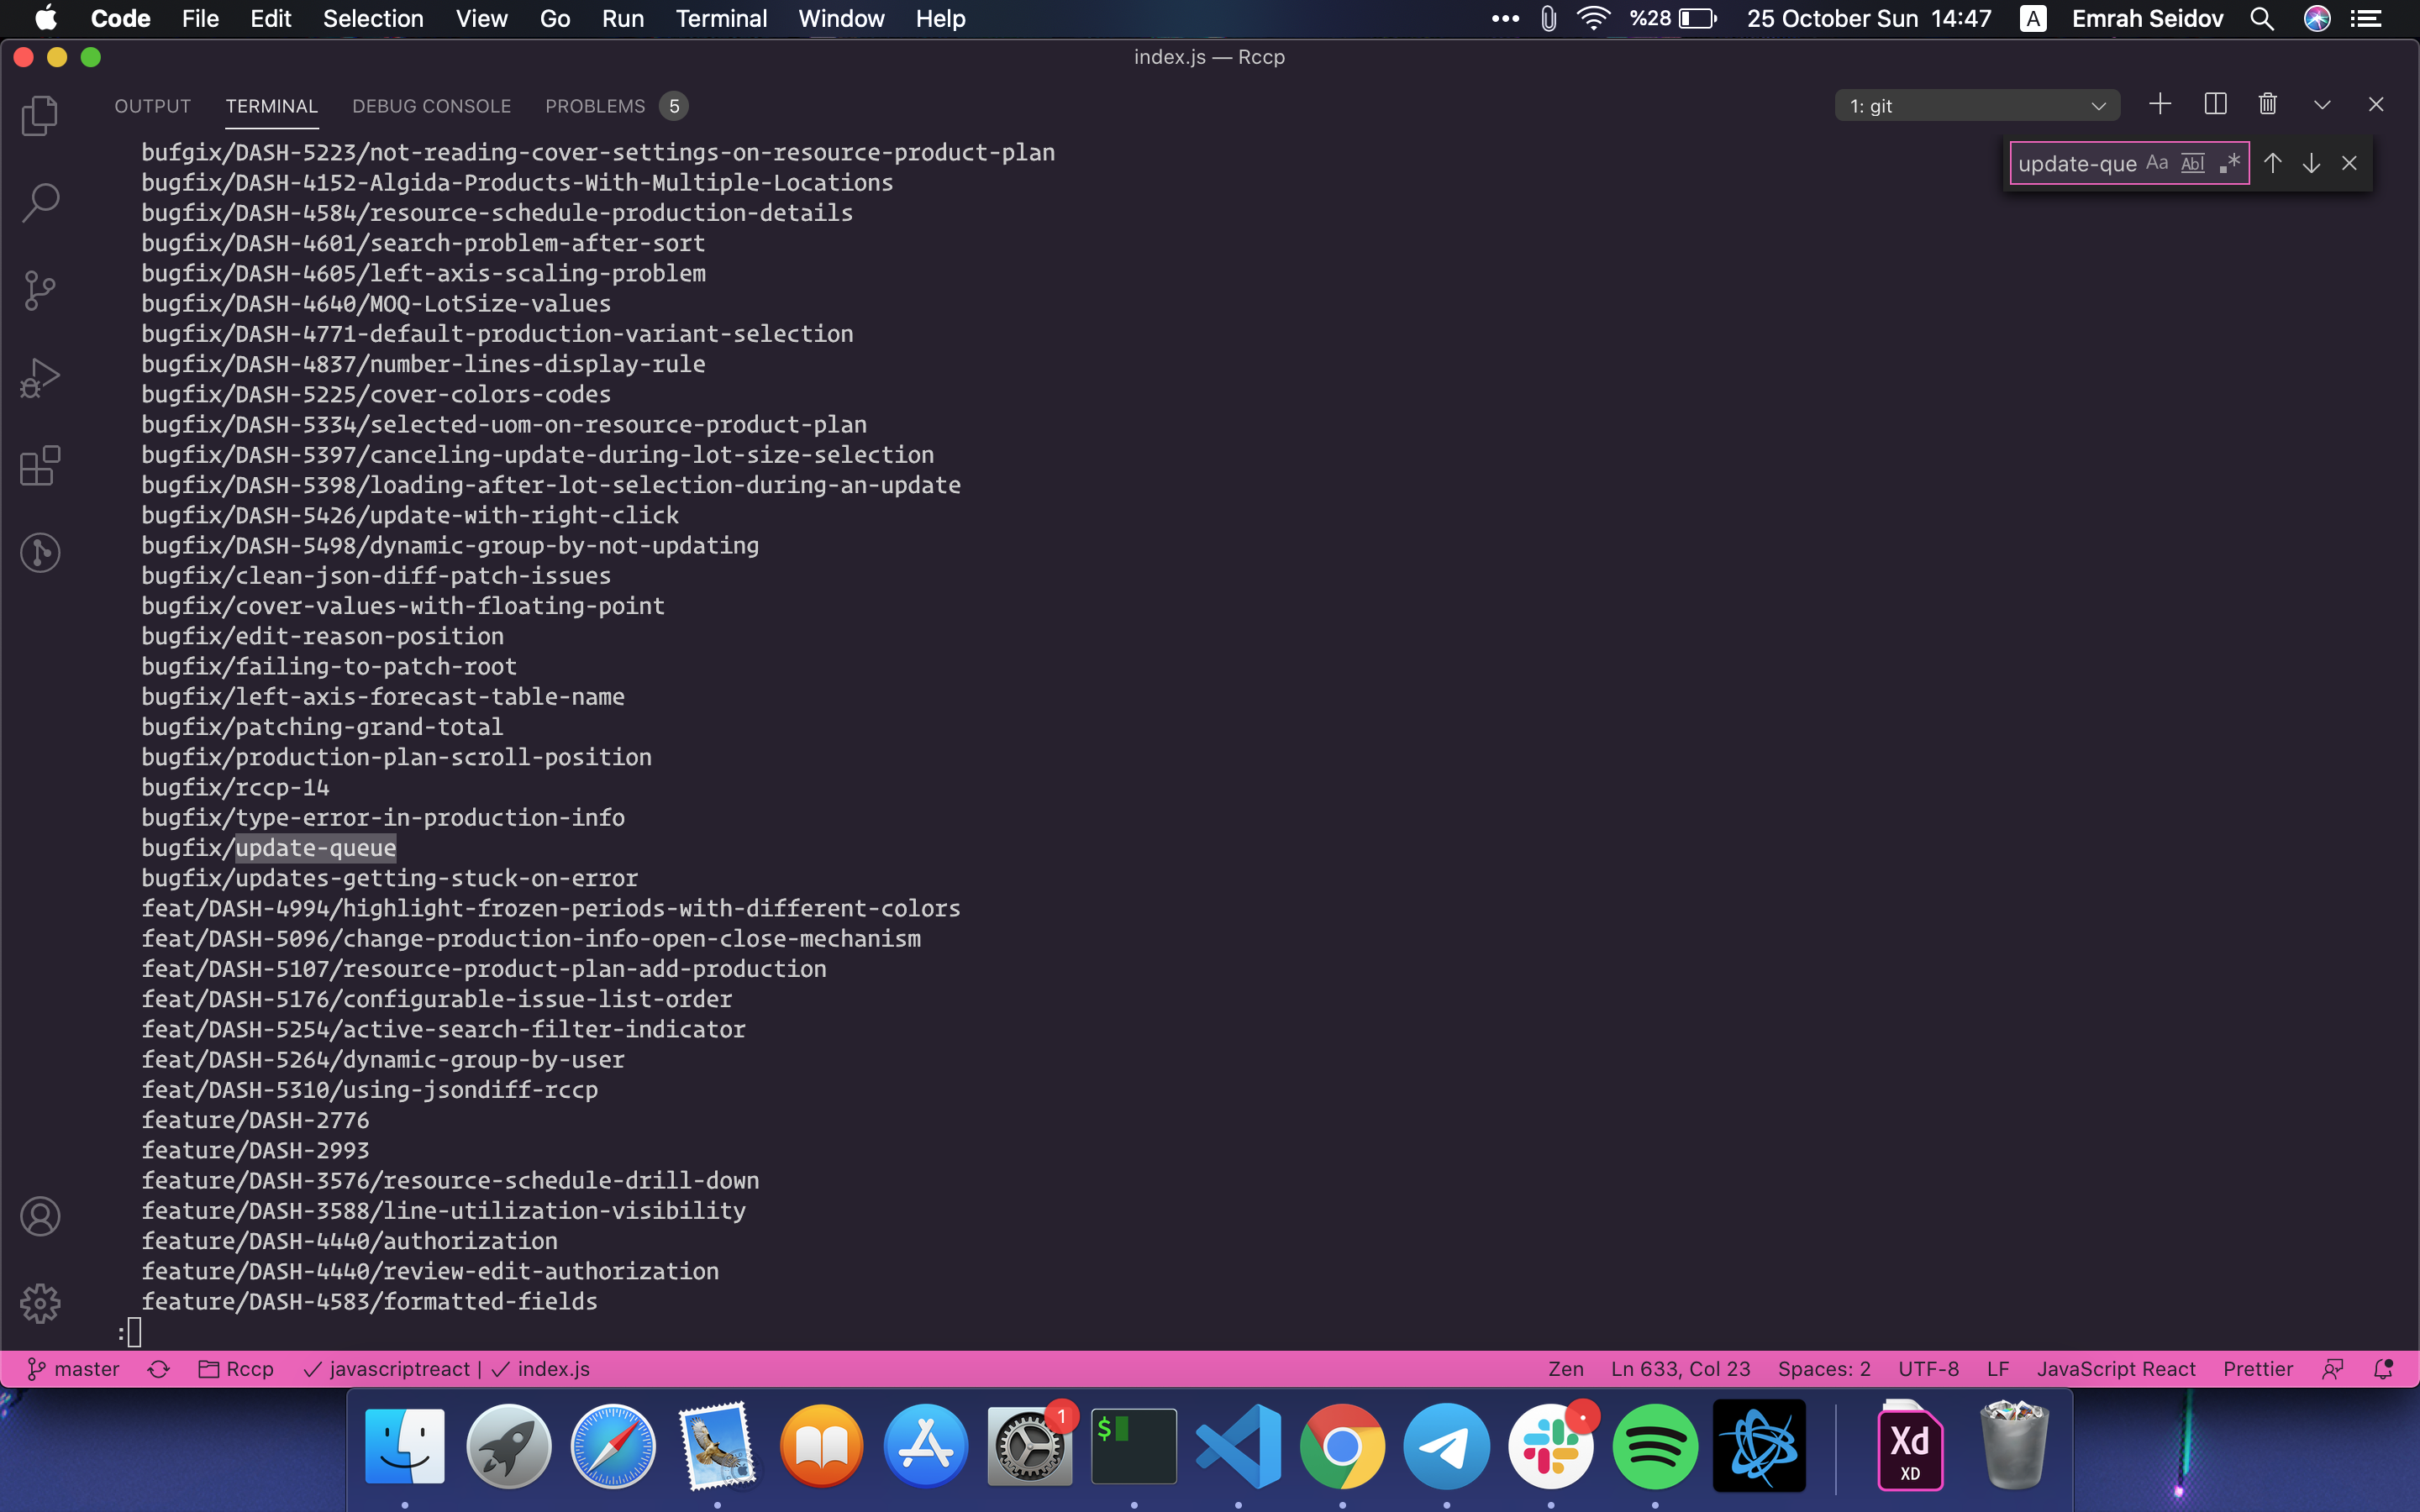The width and height of the screenshot is (2420, 1512).
Task: Close the terminal find widget
Action: (x=2349, y=163)
